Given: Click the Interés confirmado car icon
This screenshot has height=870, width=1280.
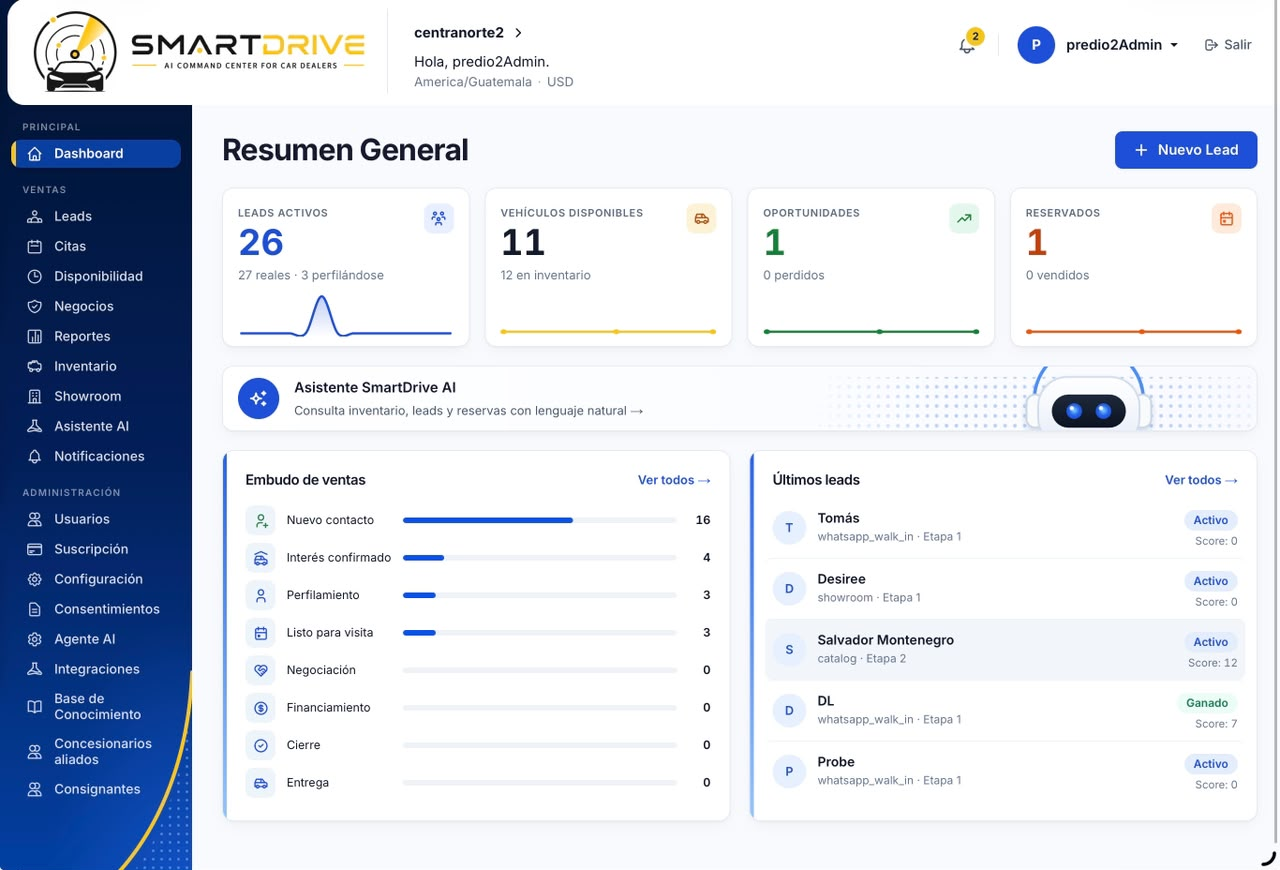Looking at the screenshot, I should coord(260,558).
